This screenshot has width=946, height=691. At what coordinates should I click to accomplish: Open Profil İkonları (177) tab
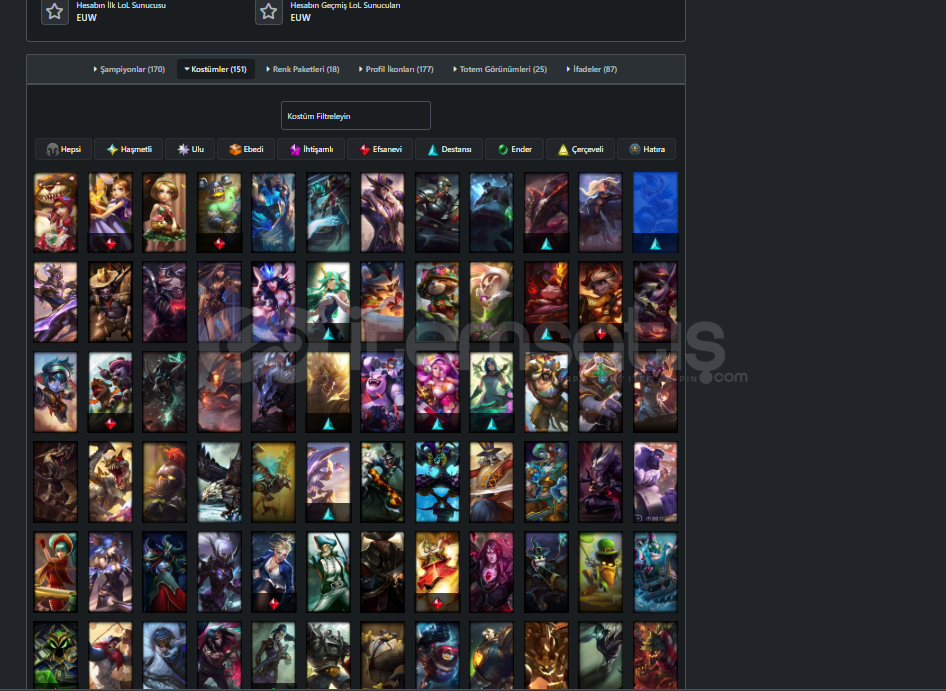pyautogui.click(x=396, y=69)
